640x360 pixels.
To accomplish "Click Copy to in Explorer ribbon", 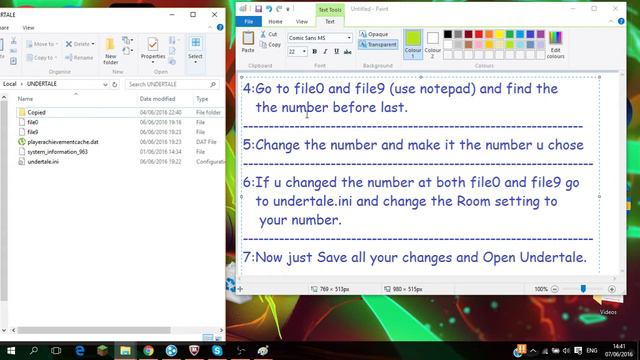I will (x=42, y=58).
